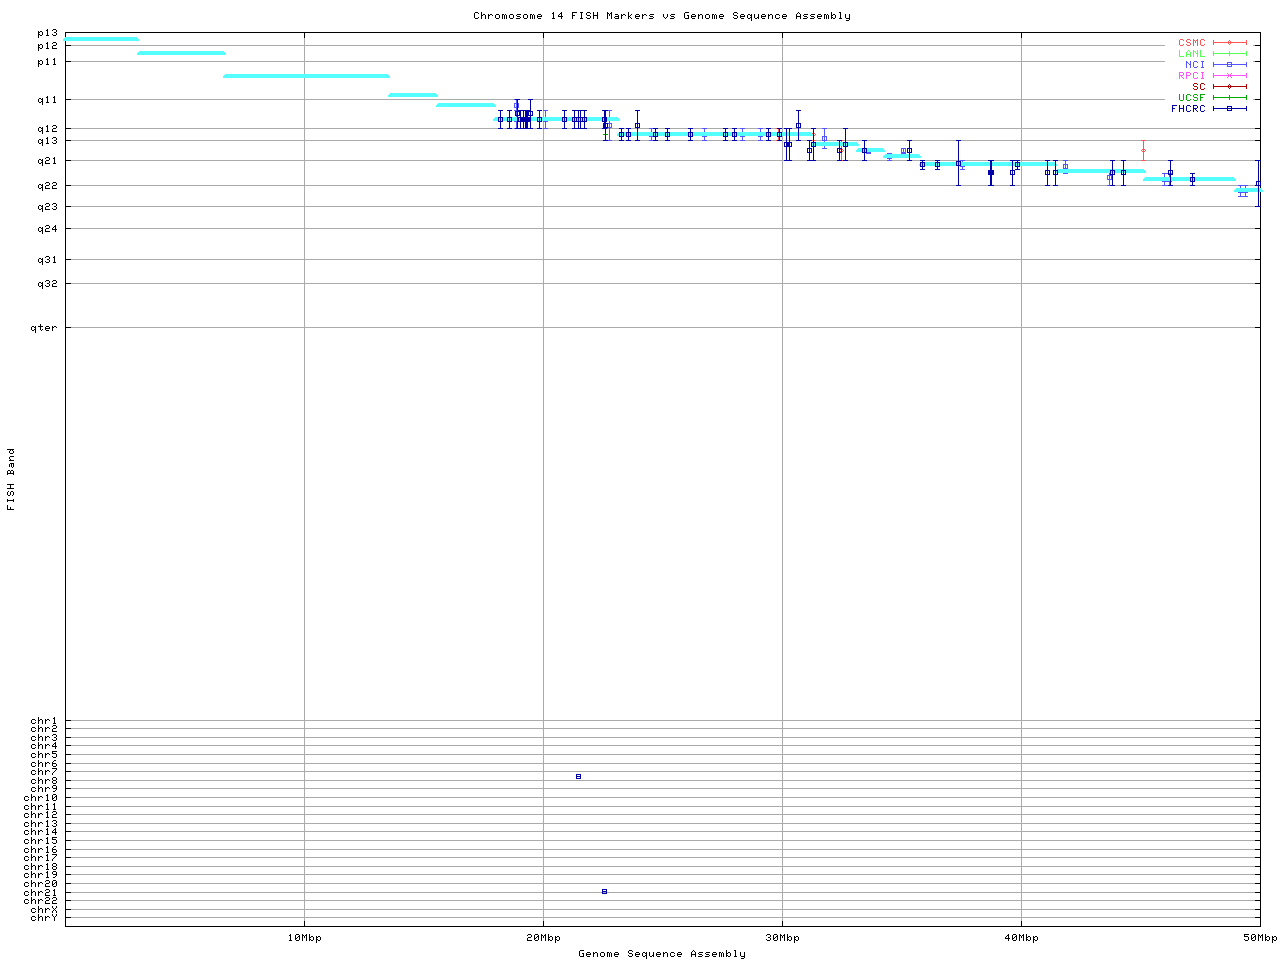
Task: Click the NCI square legend marker
Action: [x=1229, y=65]
